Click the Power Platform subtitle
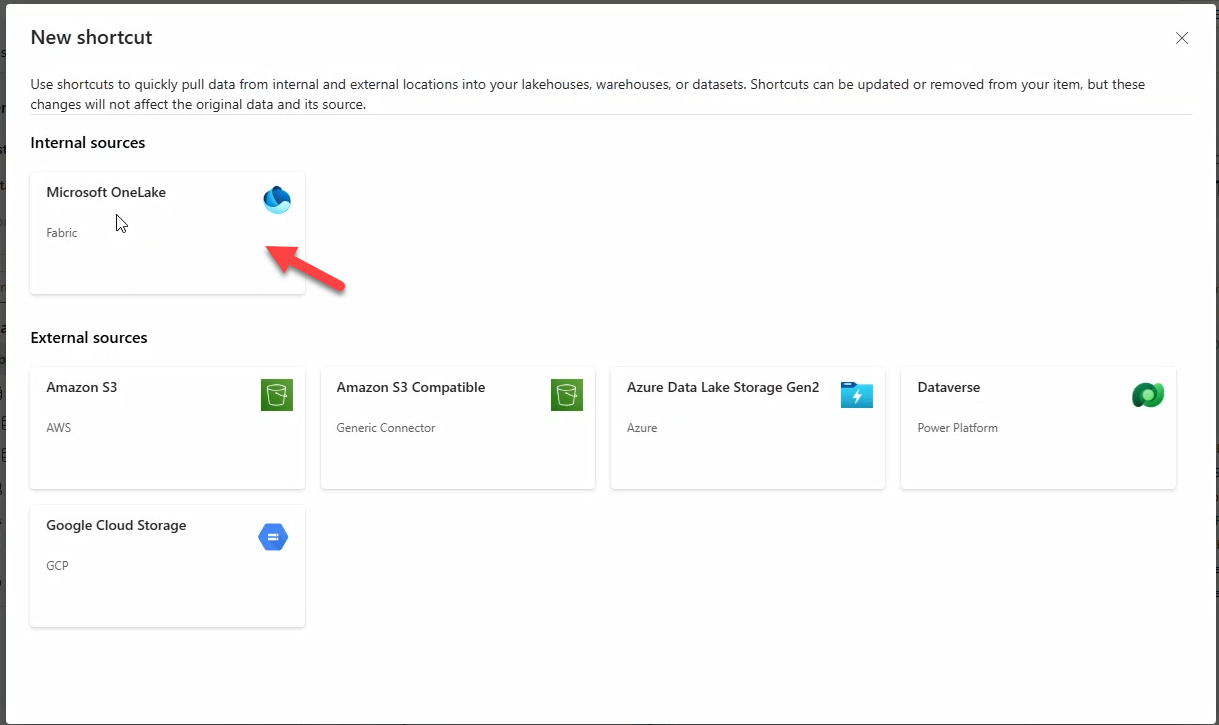Viewport: 1219px width, 725px height. tap(957, 428)
